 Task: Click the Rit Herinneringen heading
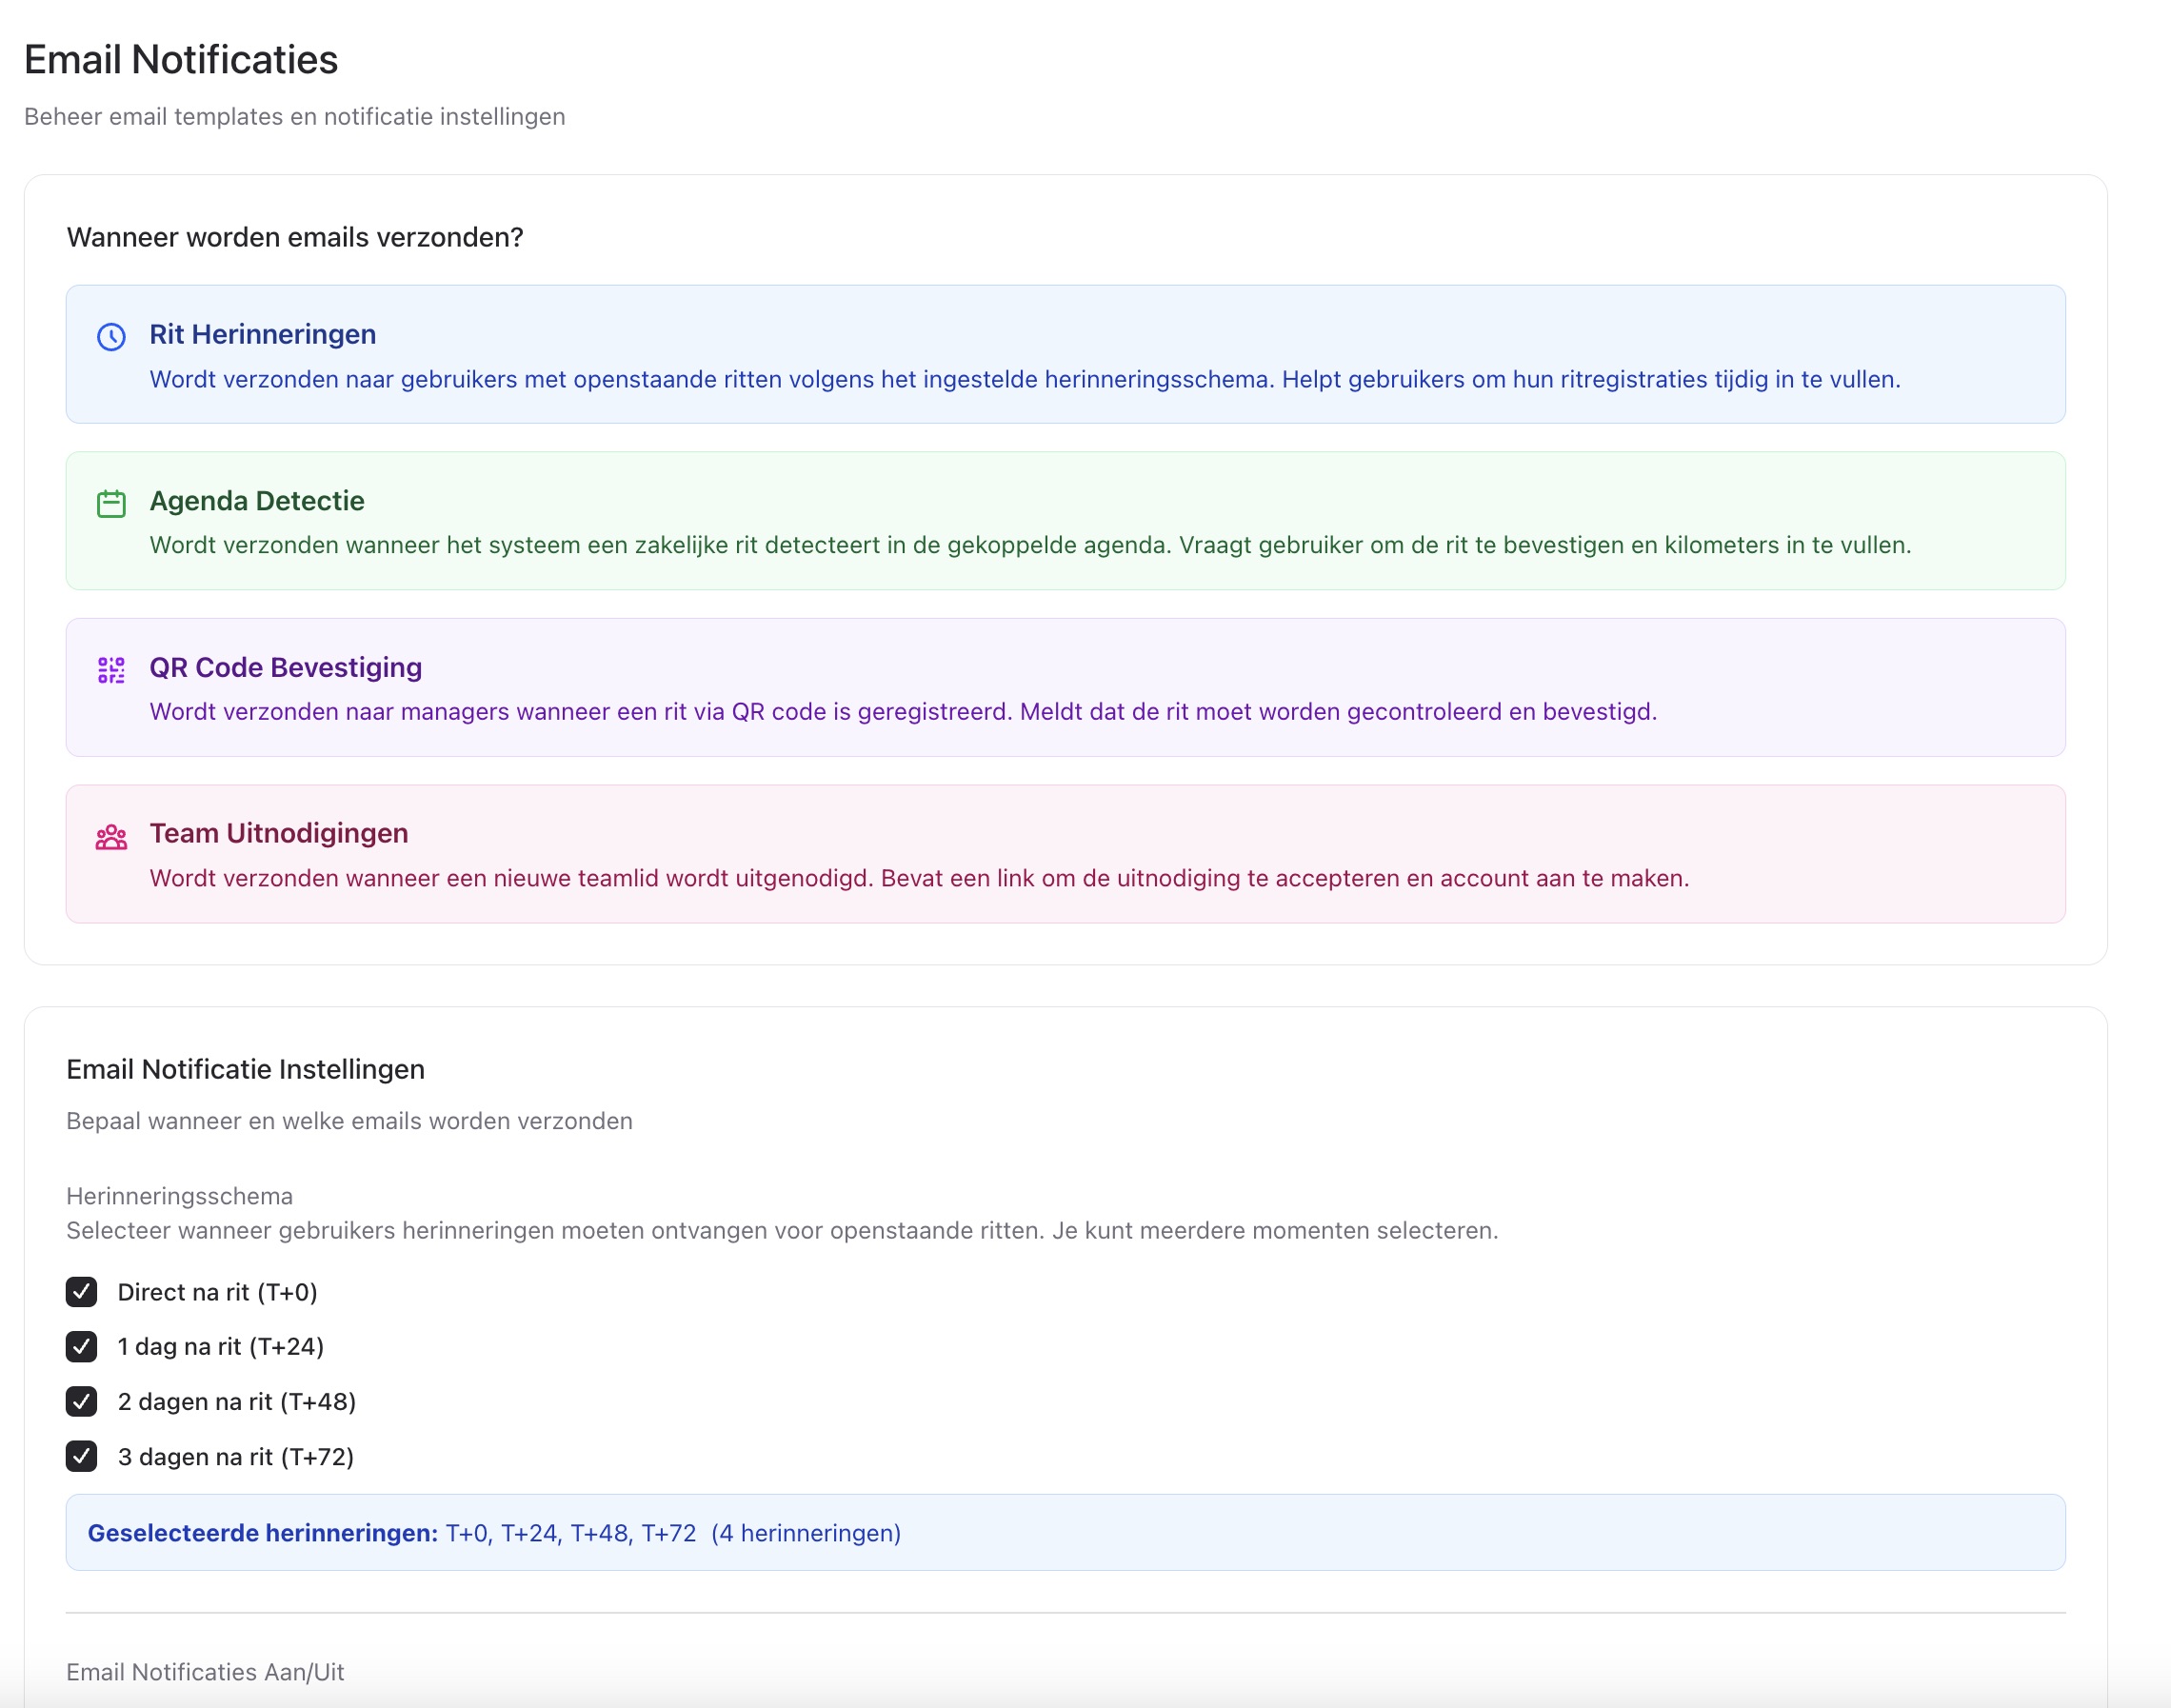pyautogui.click(x=263, y=334)
